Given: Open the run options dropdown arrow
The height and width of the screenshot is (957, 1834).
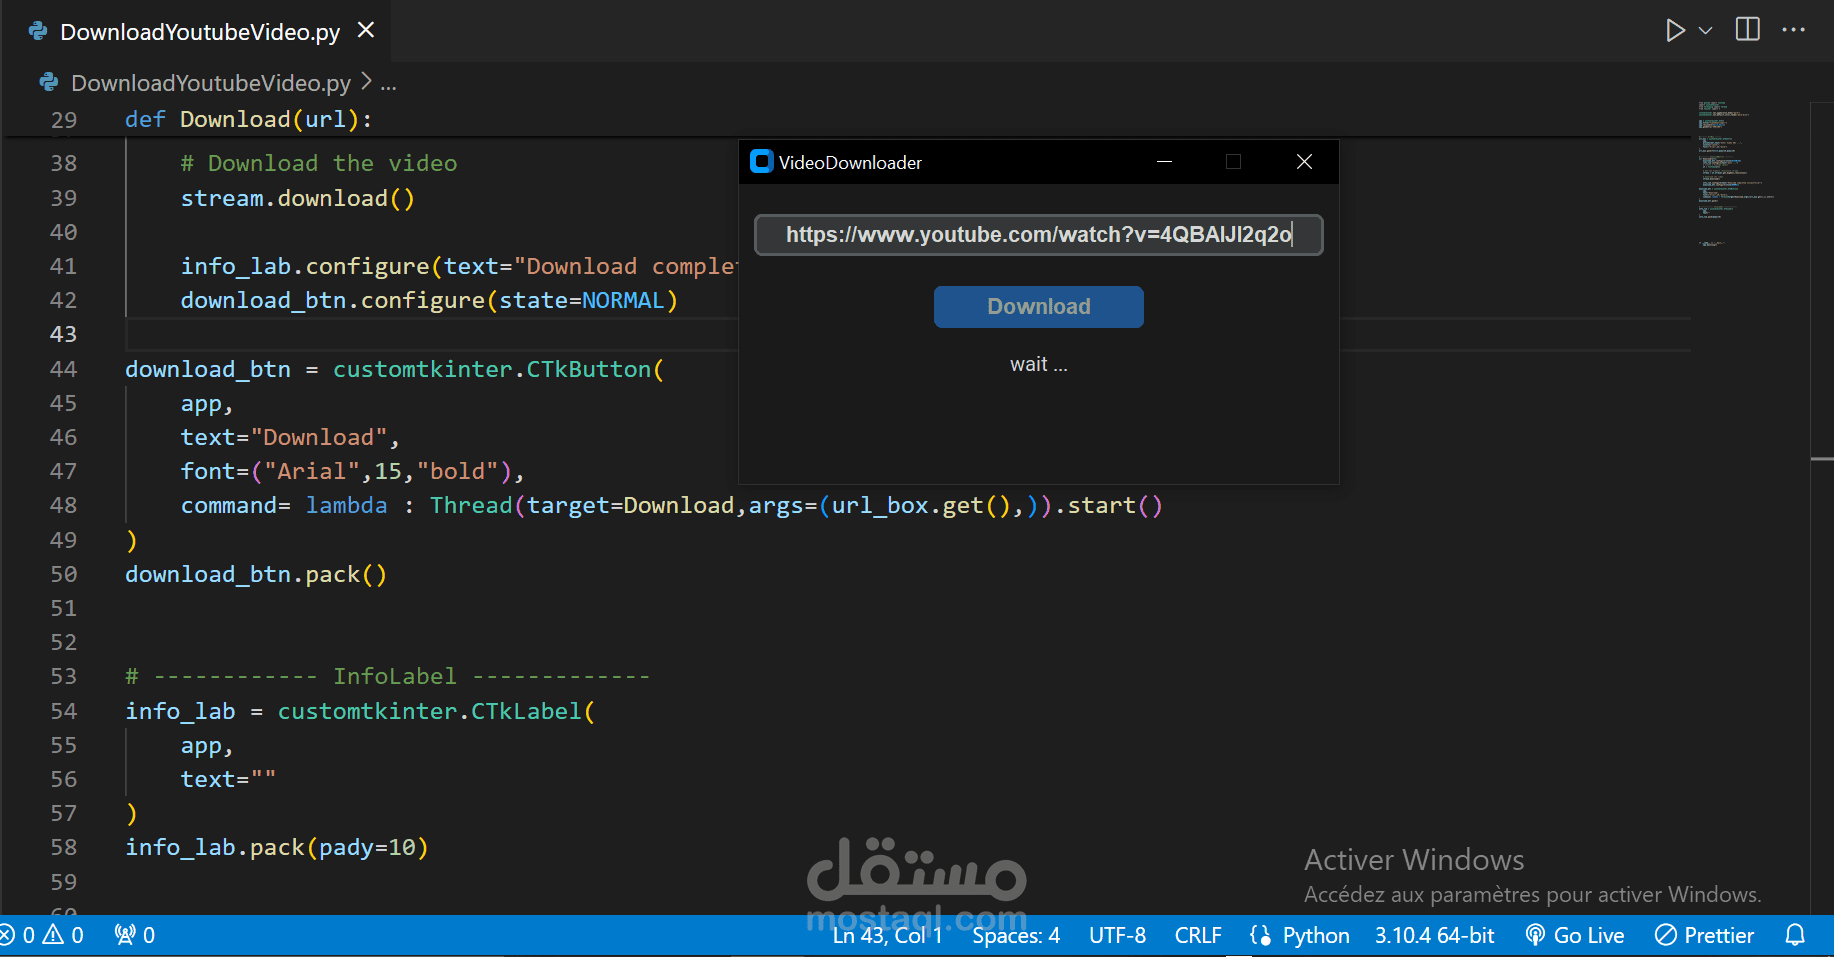Looking at the screenshot, I should point(1706,31).
